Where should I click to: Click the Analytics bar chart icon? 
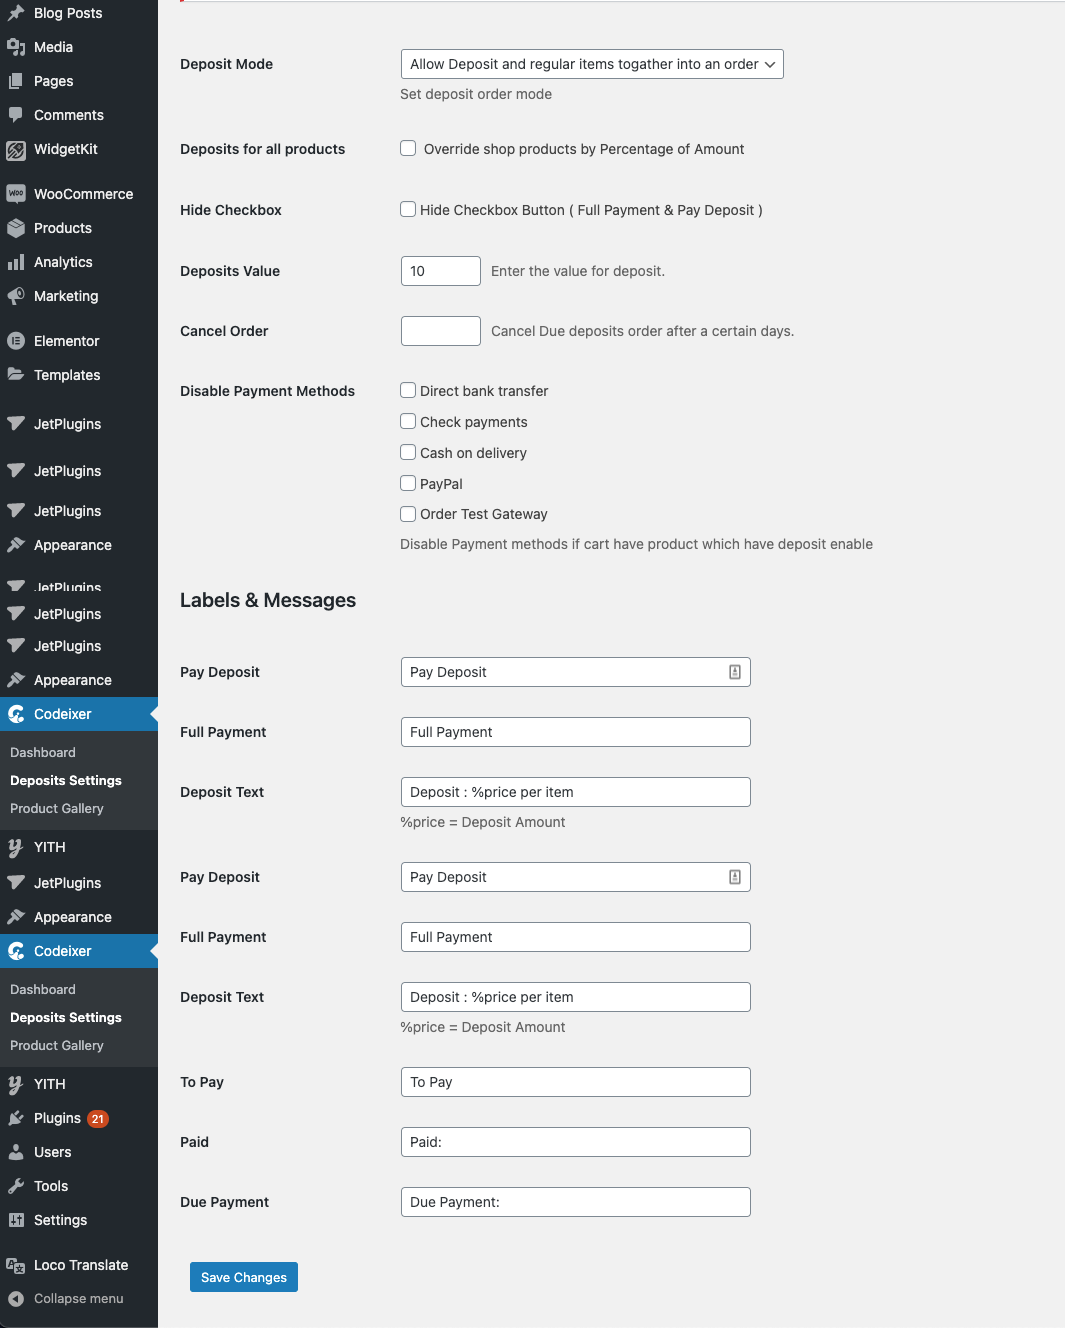(x=16, y=262)
